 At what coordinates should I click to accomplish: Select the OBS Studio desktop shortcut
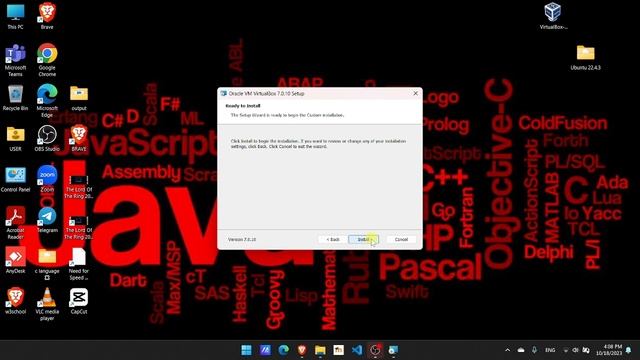[47, 139]
